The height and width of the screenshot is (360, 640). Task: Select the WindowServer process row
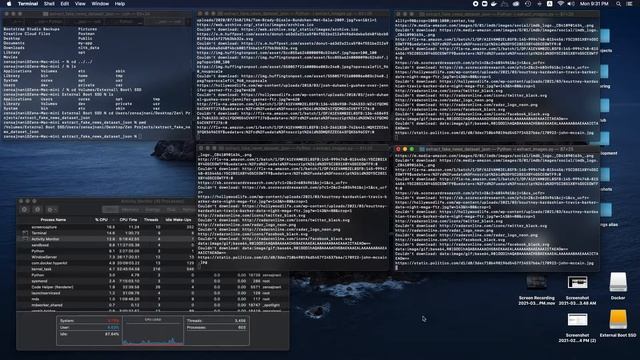tap(107, 257)
